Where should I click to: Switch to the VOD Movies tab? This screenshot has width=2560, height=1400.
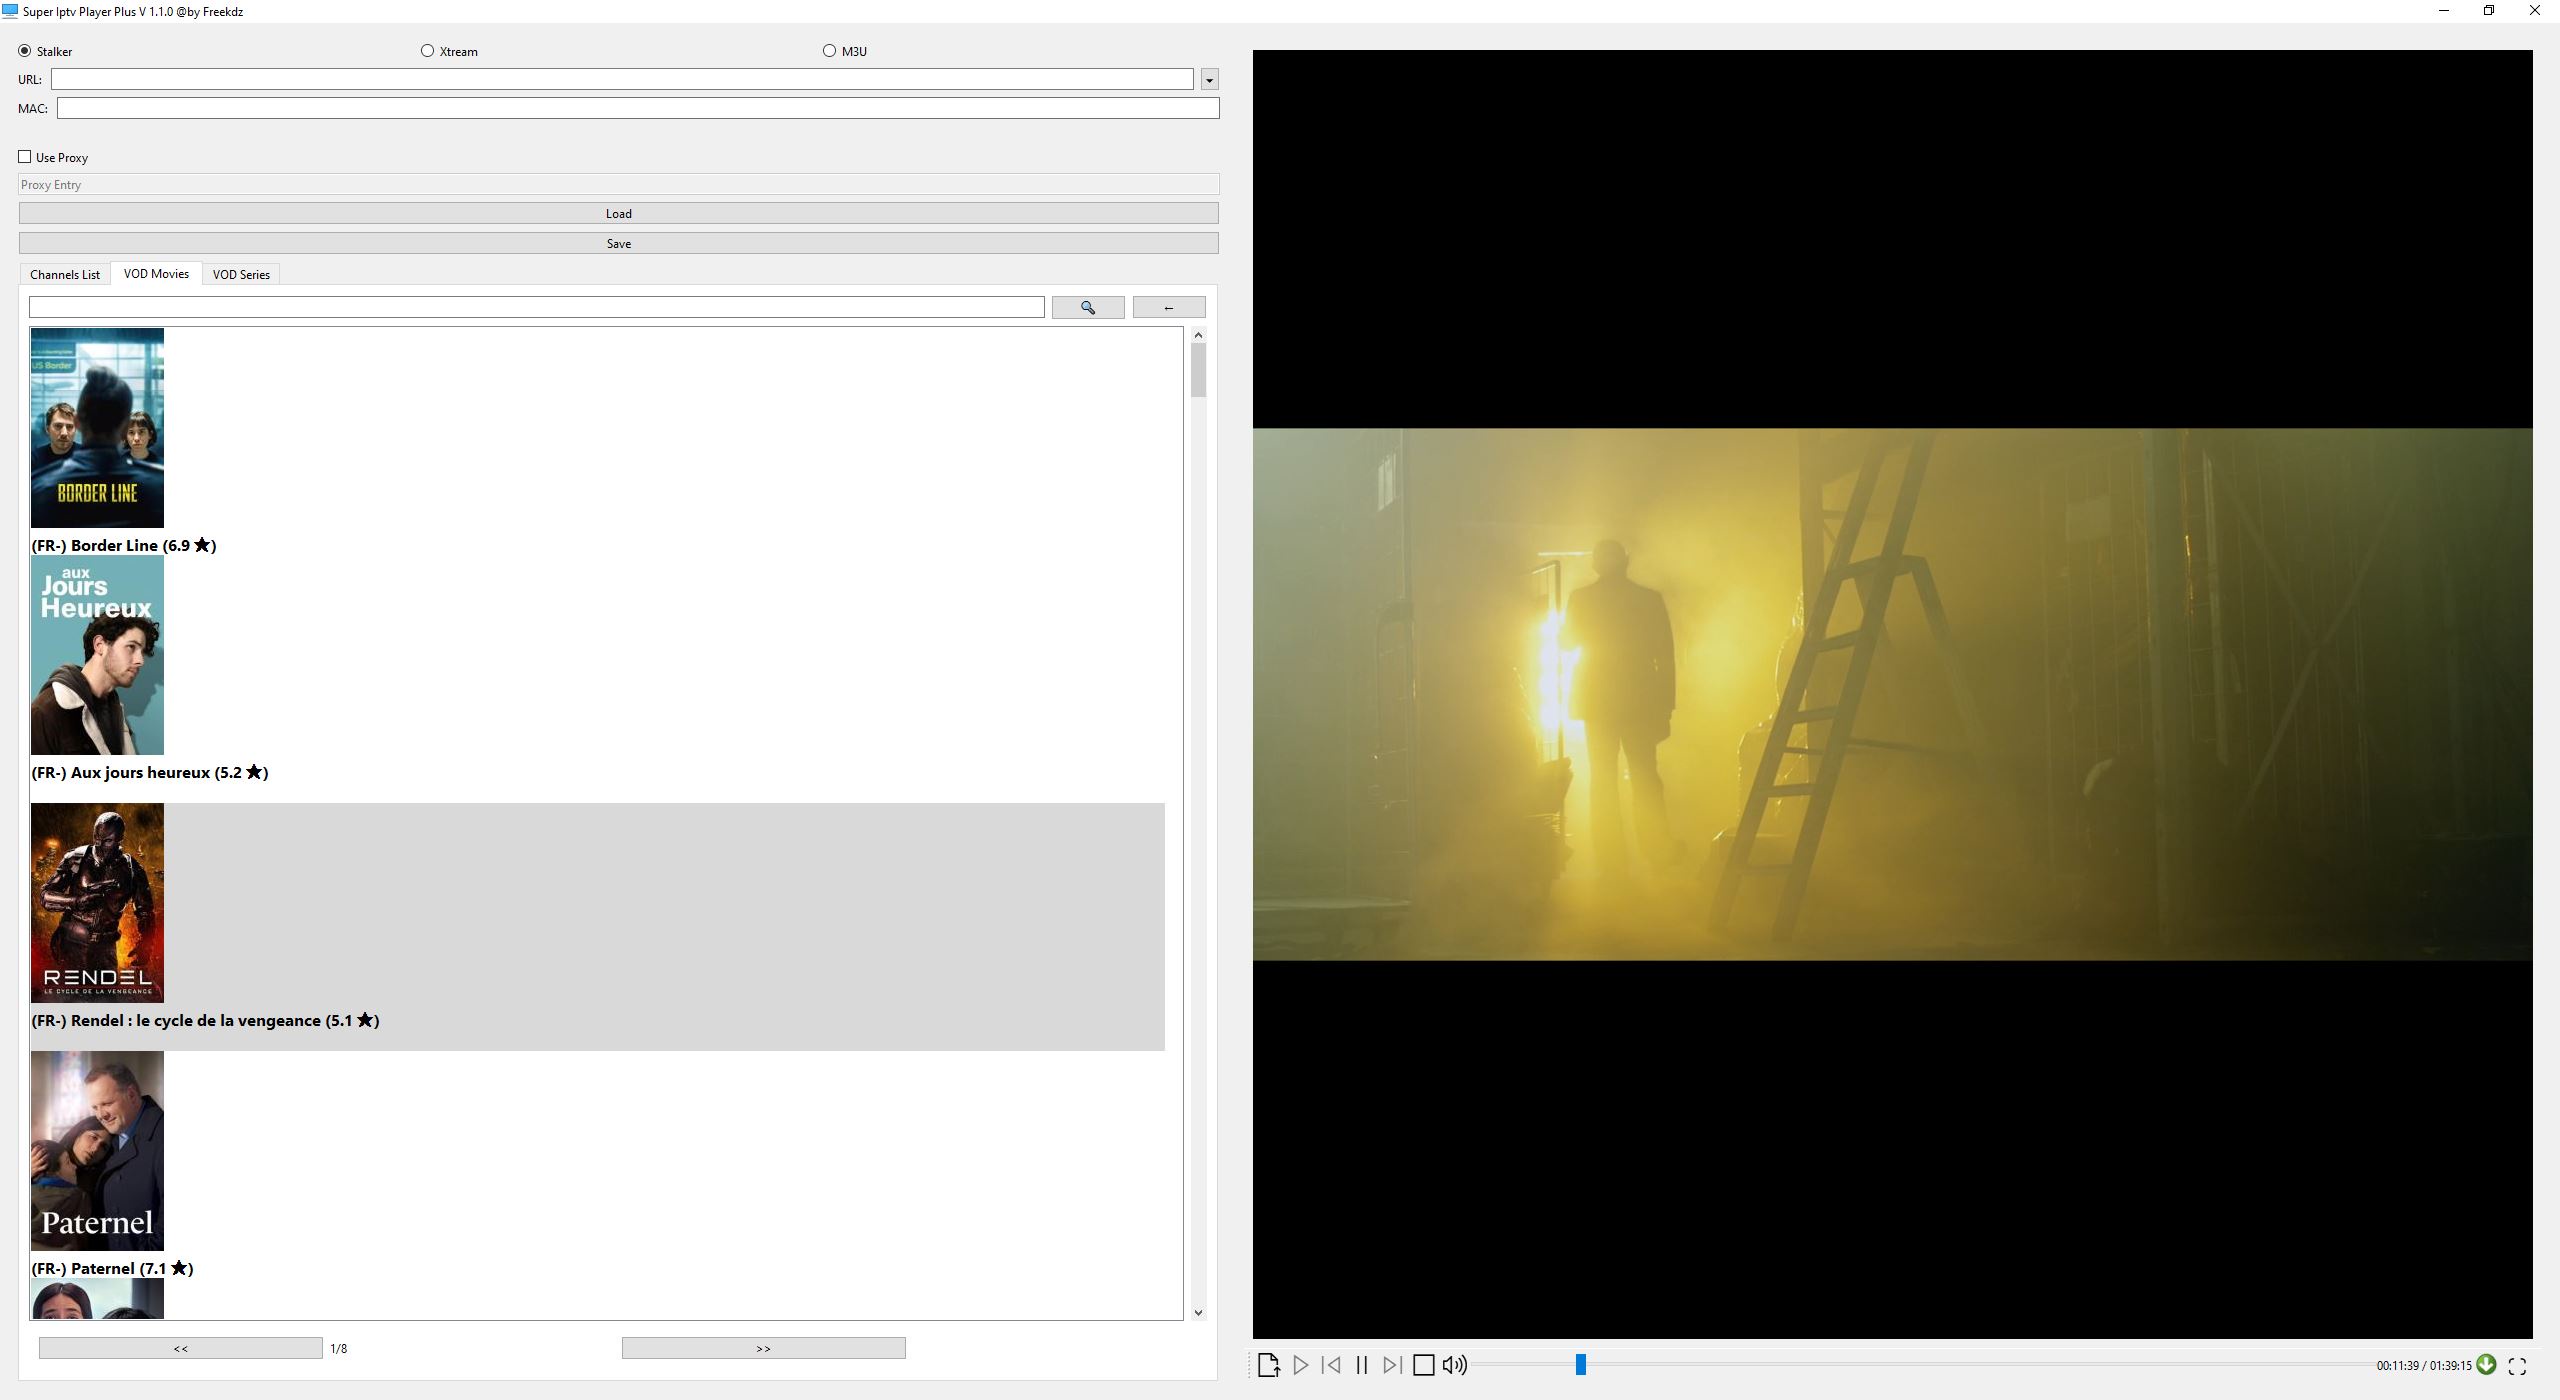(x=156, y=274)
